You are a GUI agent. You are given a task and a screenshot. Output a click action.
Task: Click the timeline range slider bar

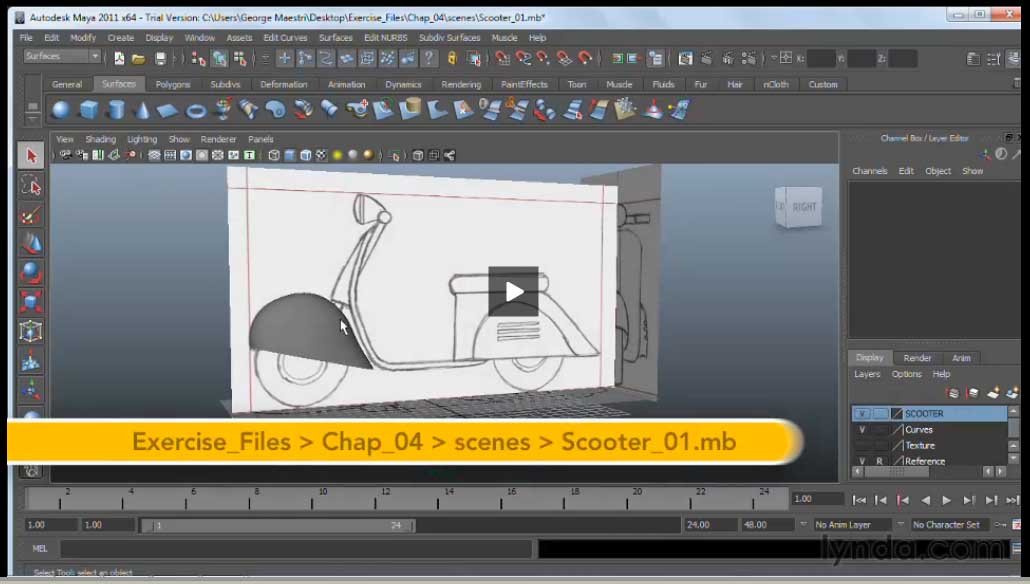[x=278, y=526]
